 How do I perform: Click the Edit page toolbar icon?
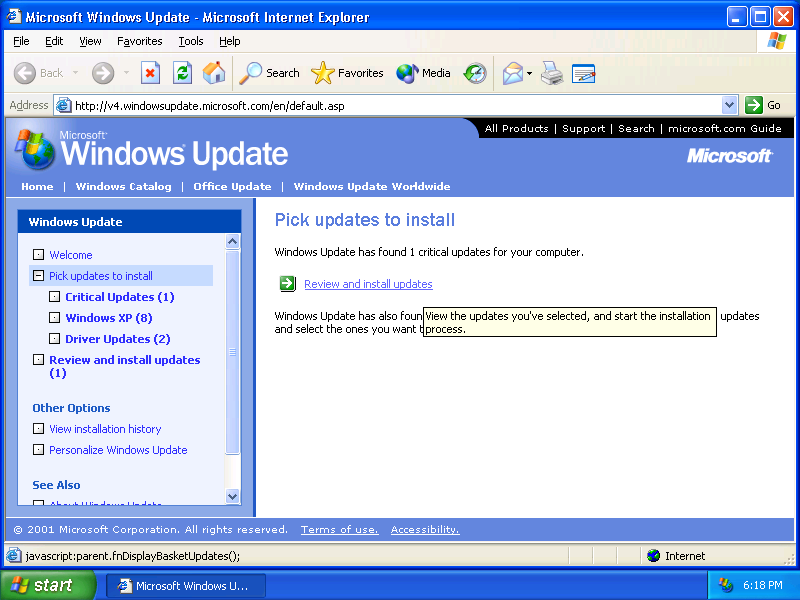(583, 73)
